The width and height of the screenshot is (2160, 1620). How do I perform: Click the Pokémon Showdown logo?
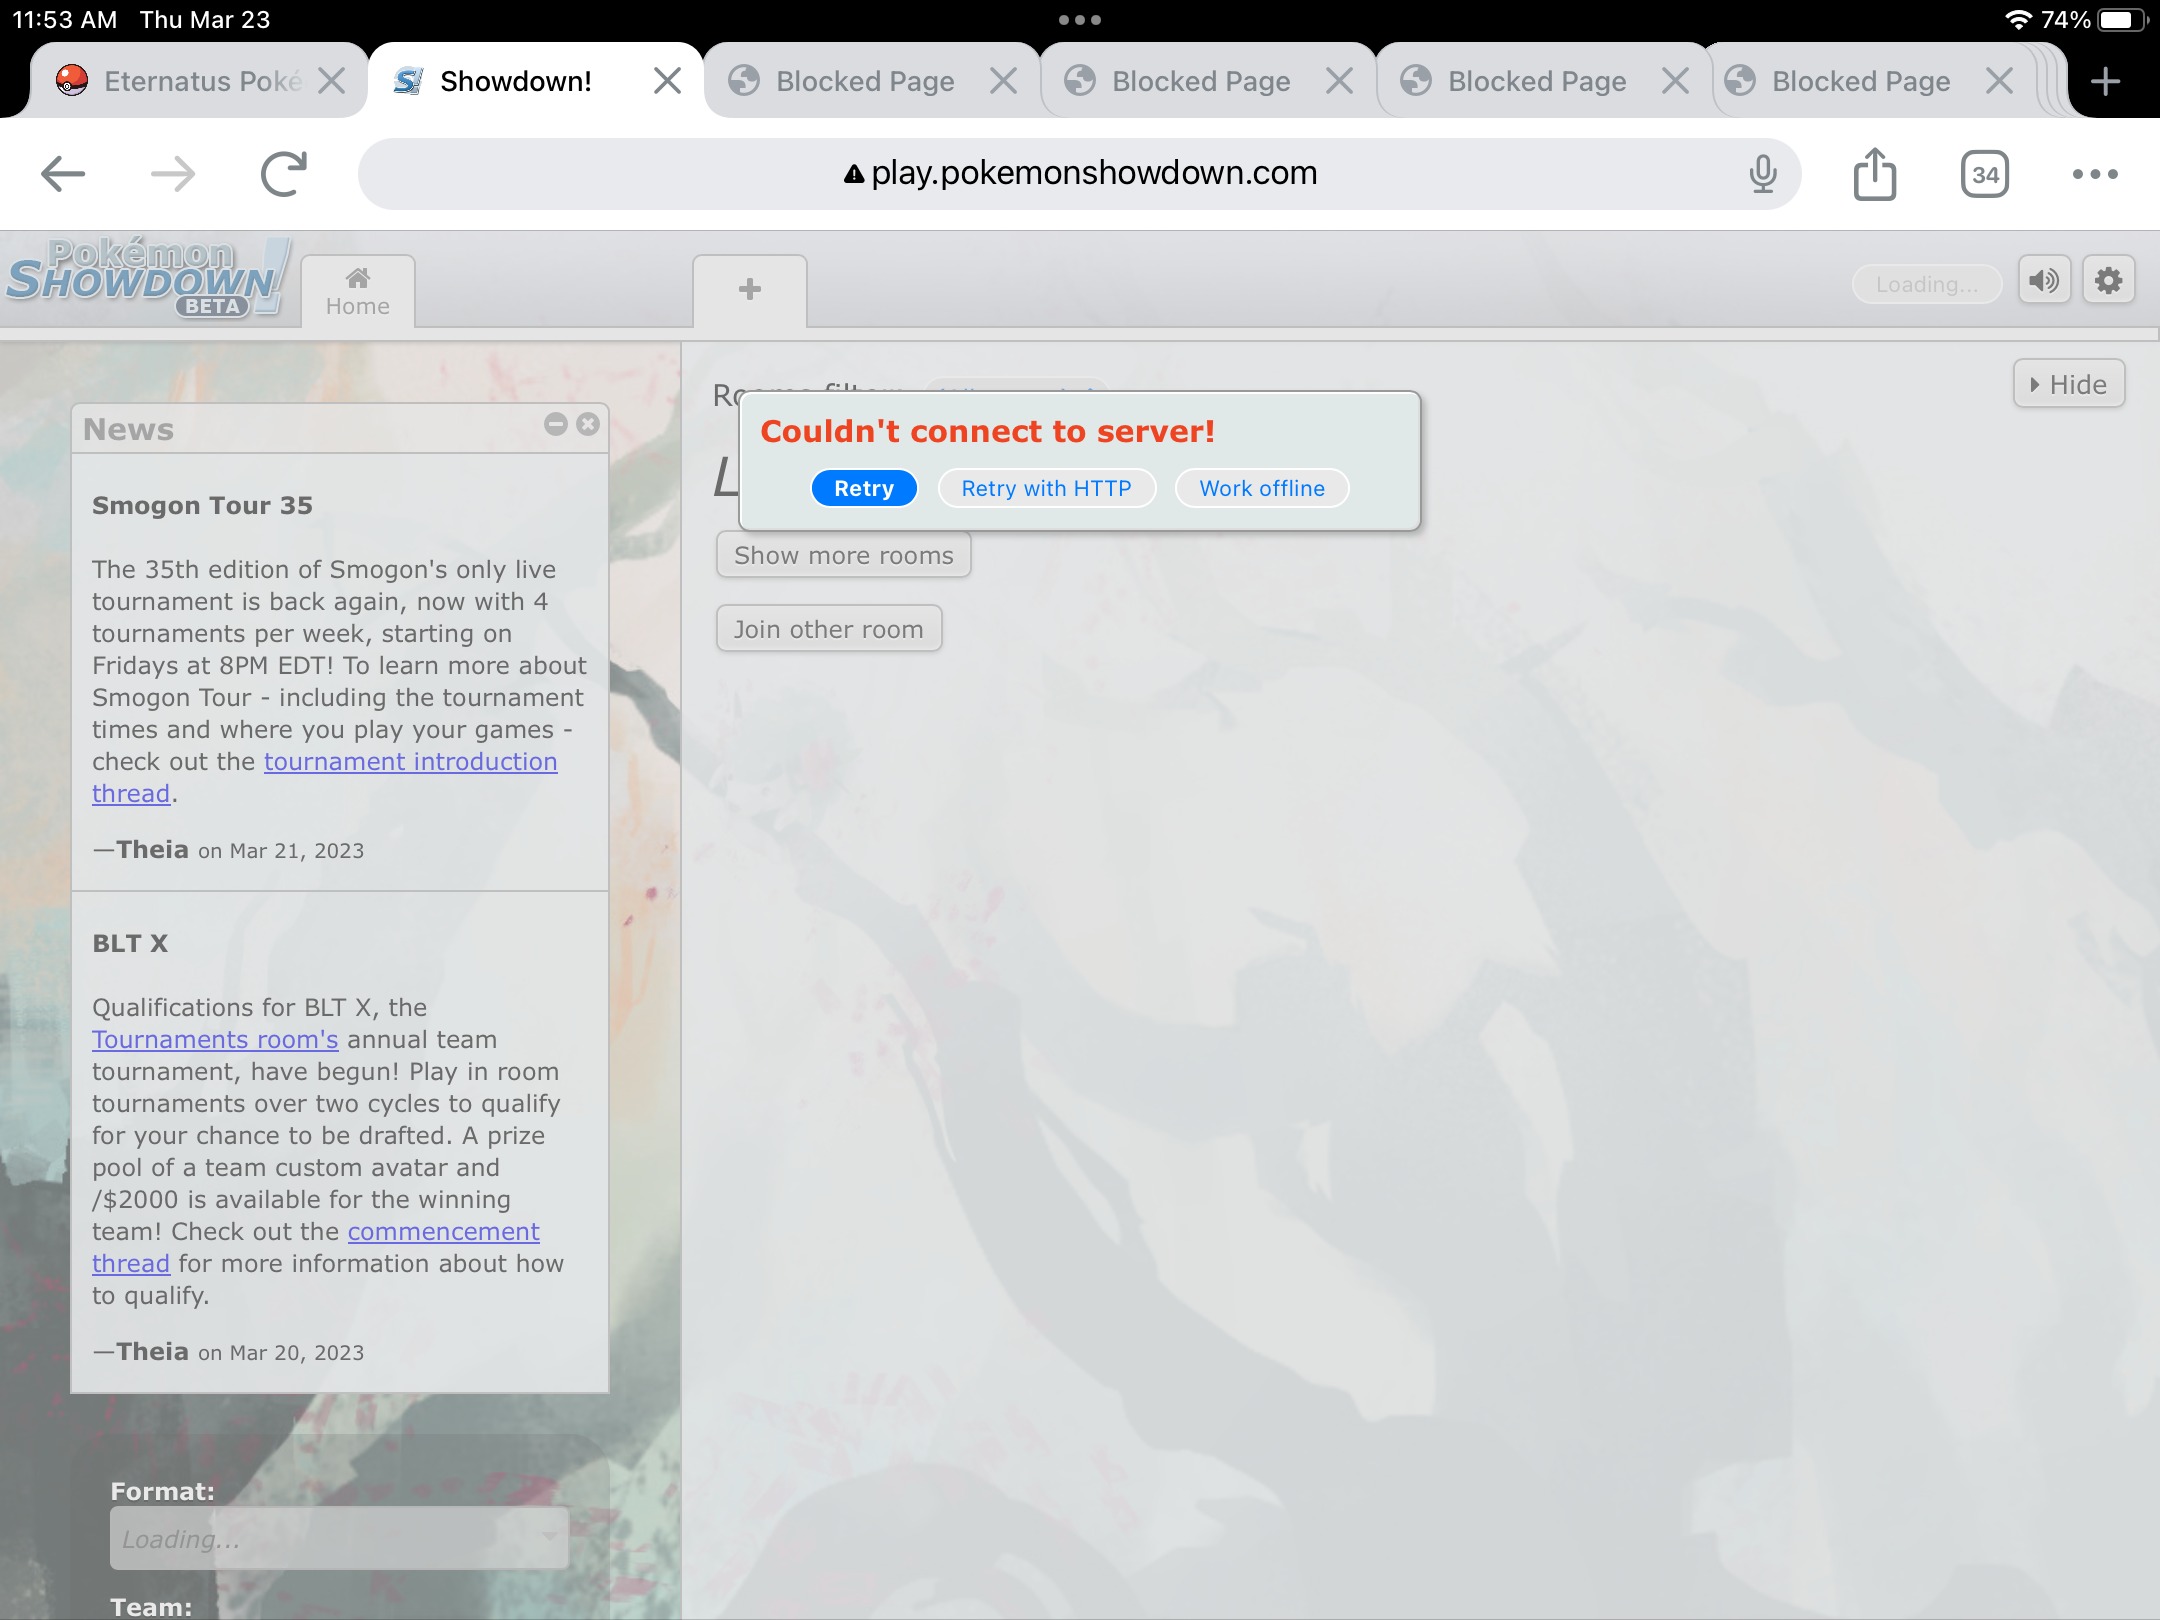coord(147,278)
